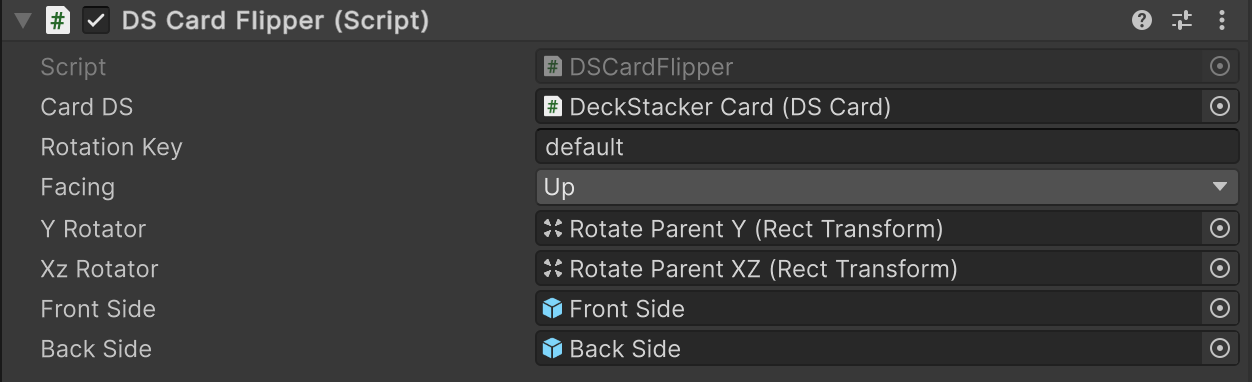Open the component three-dot options menu
1252x382 pixels.
point(1222,20)
